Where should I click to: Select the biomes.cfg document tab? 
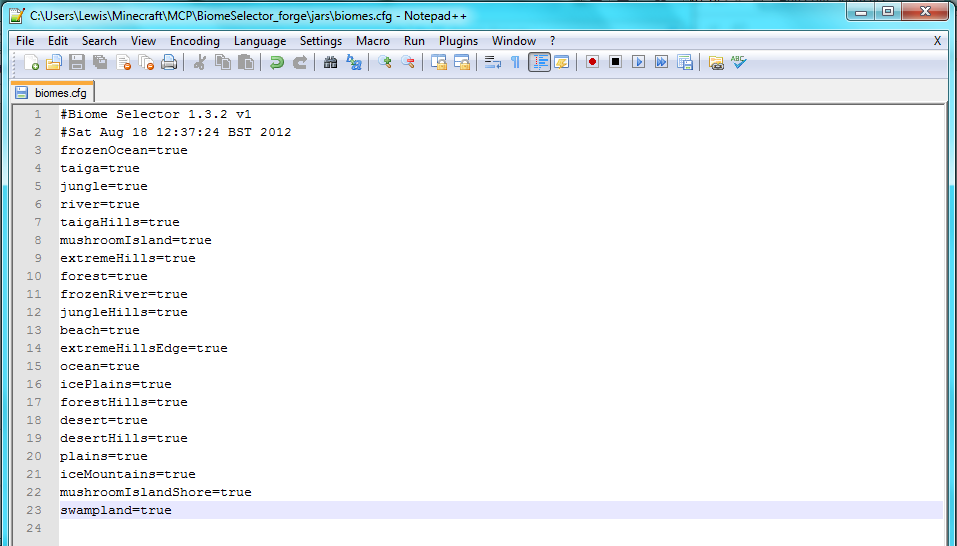[x=52, y=93]
